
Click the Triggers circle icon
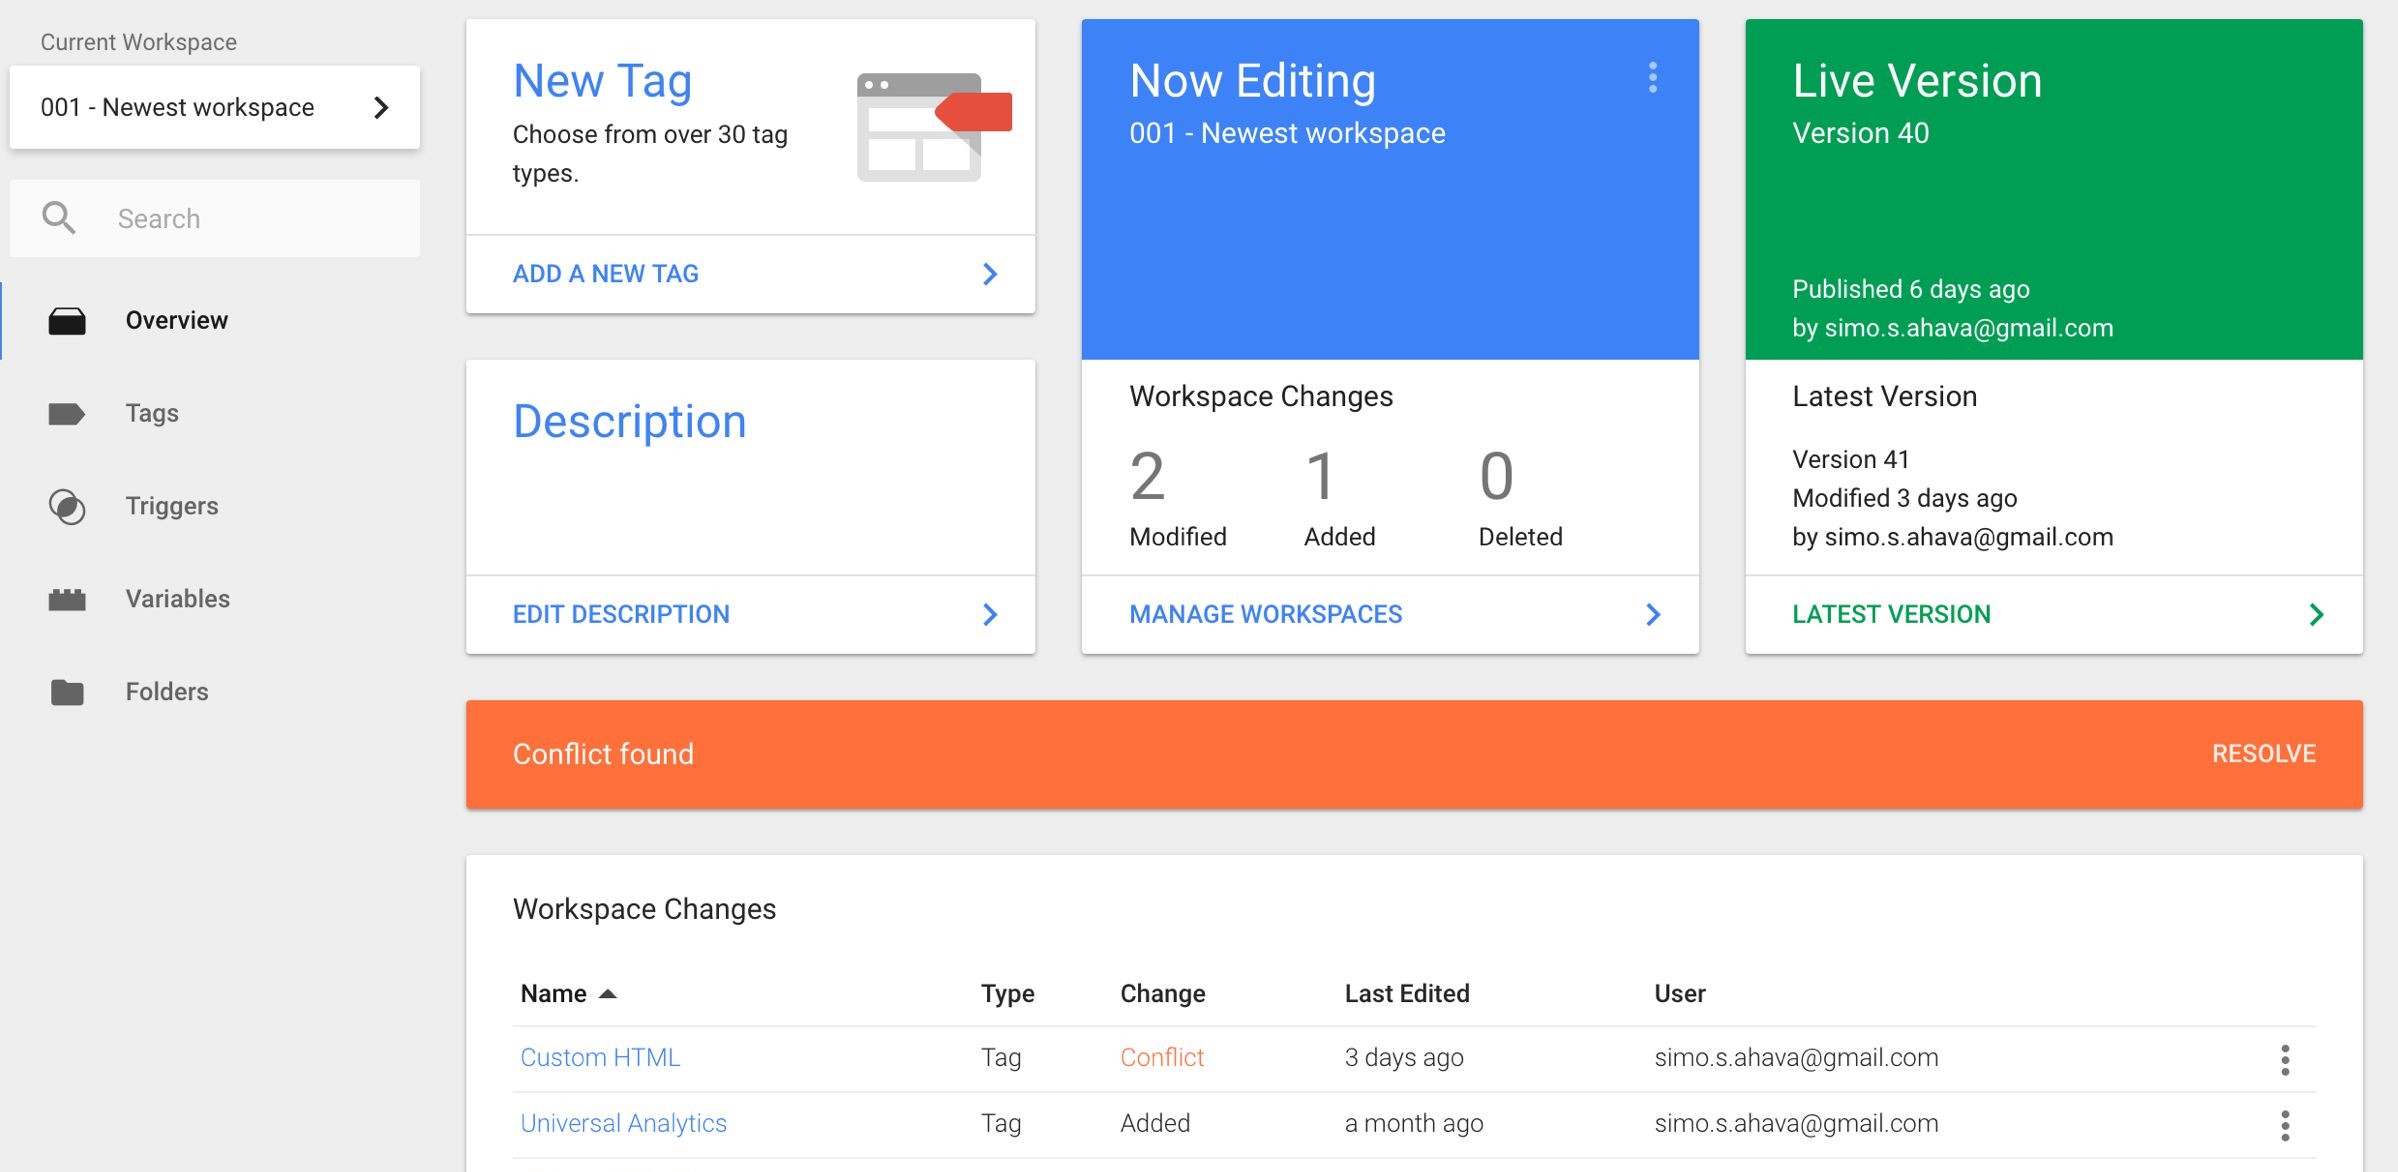pyautogui.click(x=67, y=507)
